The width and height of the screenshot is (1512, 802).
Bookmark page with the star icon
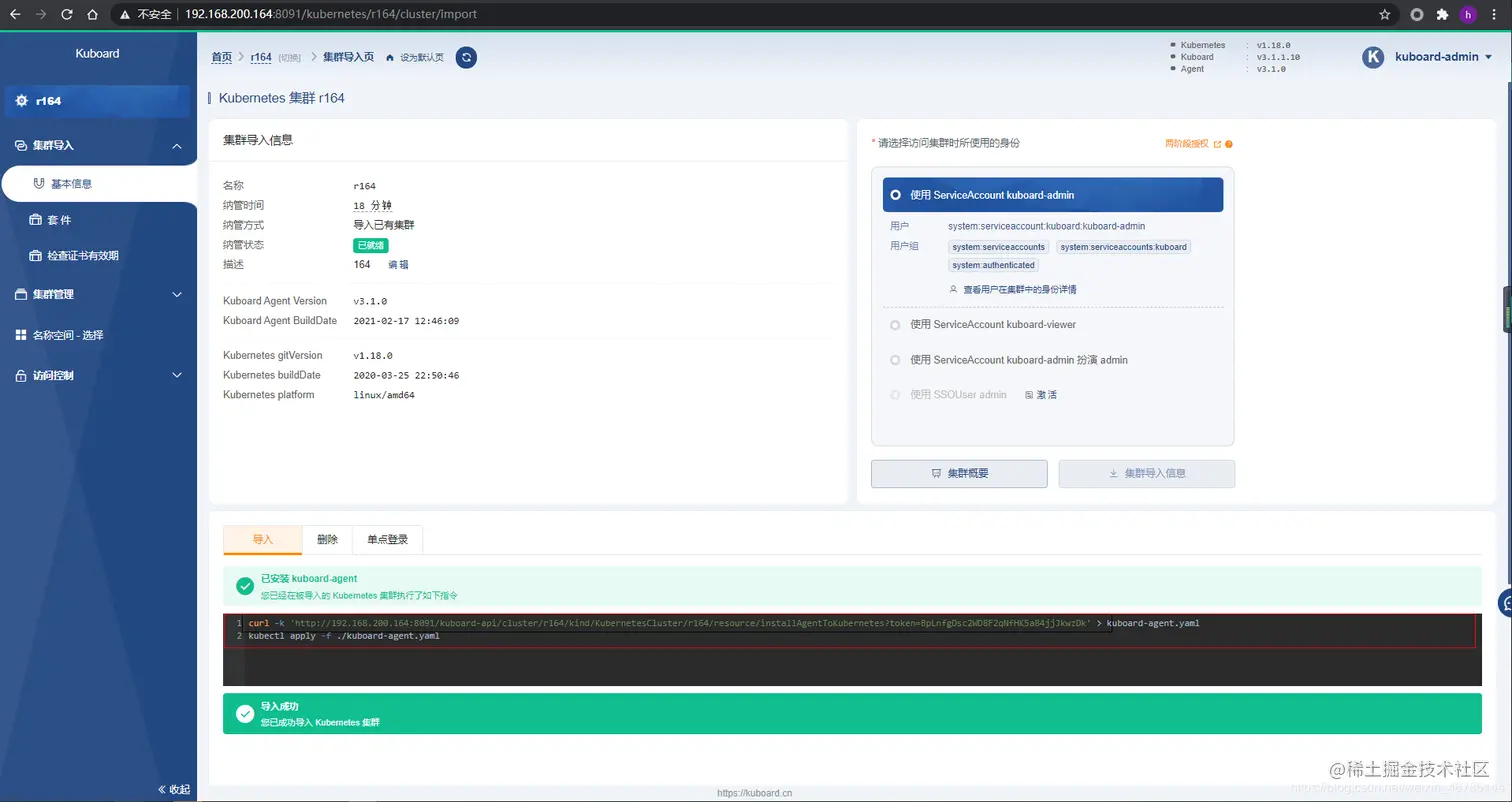(1385, 14)
